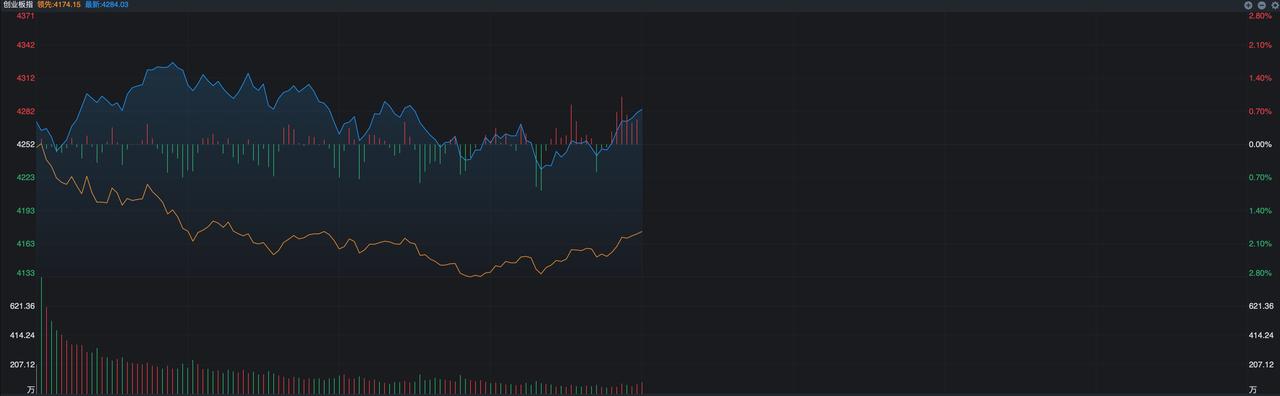This screenshot has width=1280, height=396.
Task: Click the green 2.80% axis label
Action: pos(1260,272)
